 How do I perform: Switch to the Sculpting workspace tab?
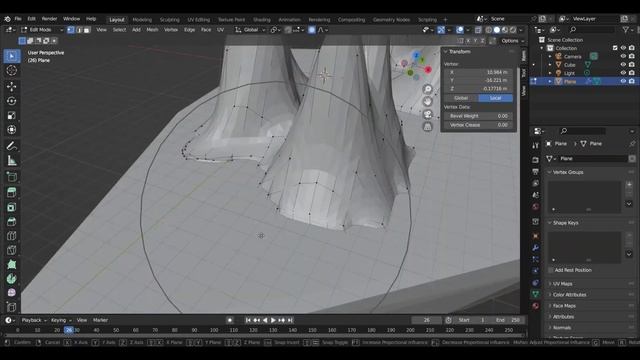point(169,20)
